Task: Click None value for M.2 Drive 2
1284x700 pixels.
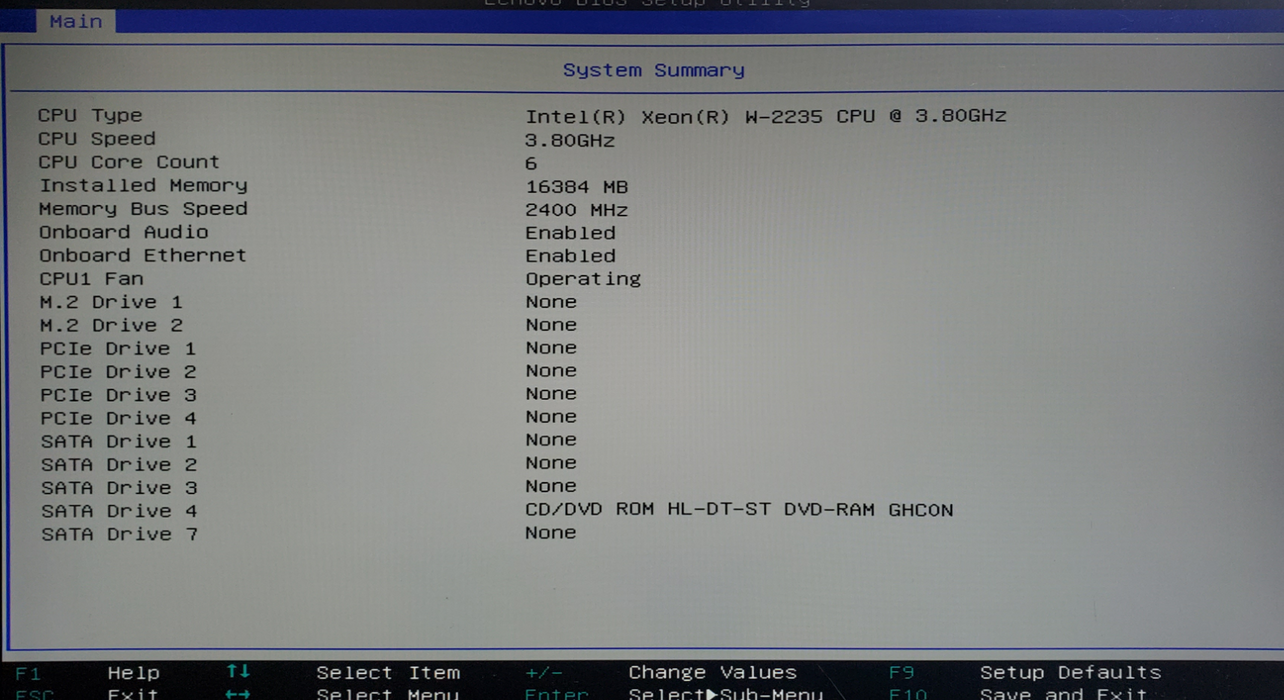Action: point(551,325)
